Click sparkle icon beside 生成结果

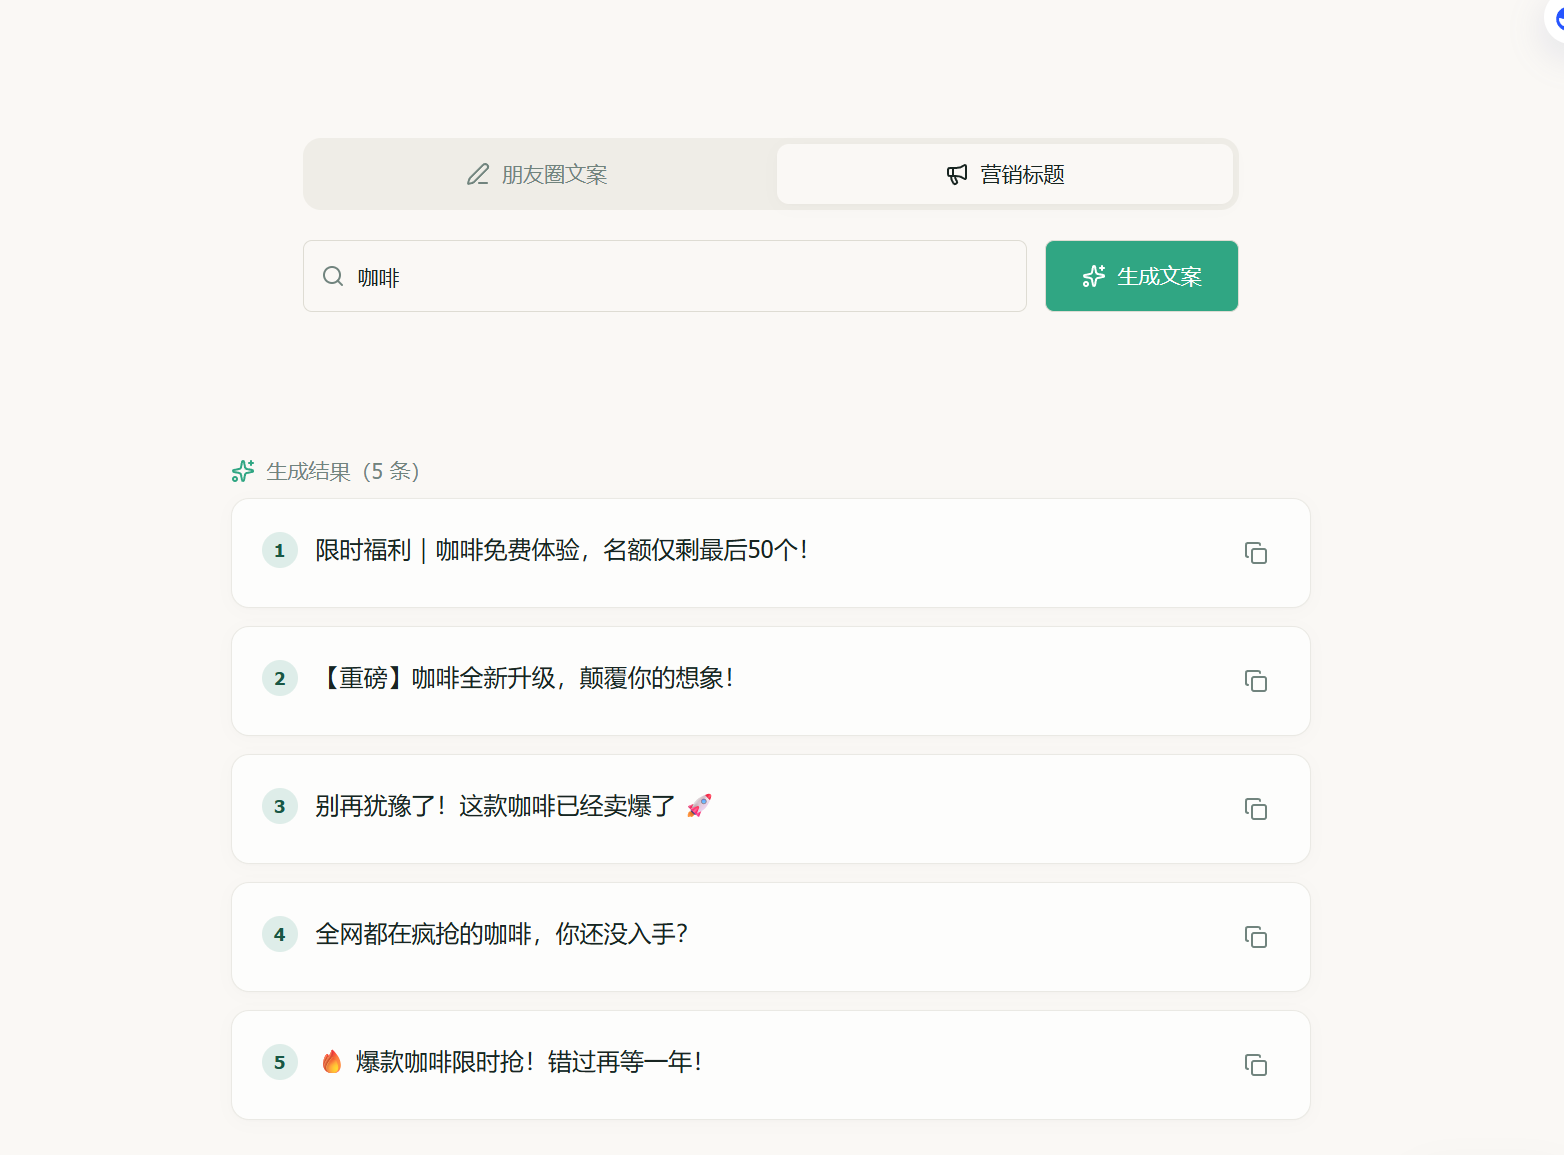243,471
